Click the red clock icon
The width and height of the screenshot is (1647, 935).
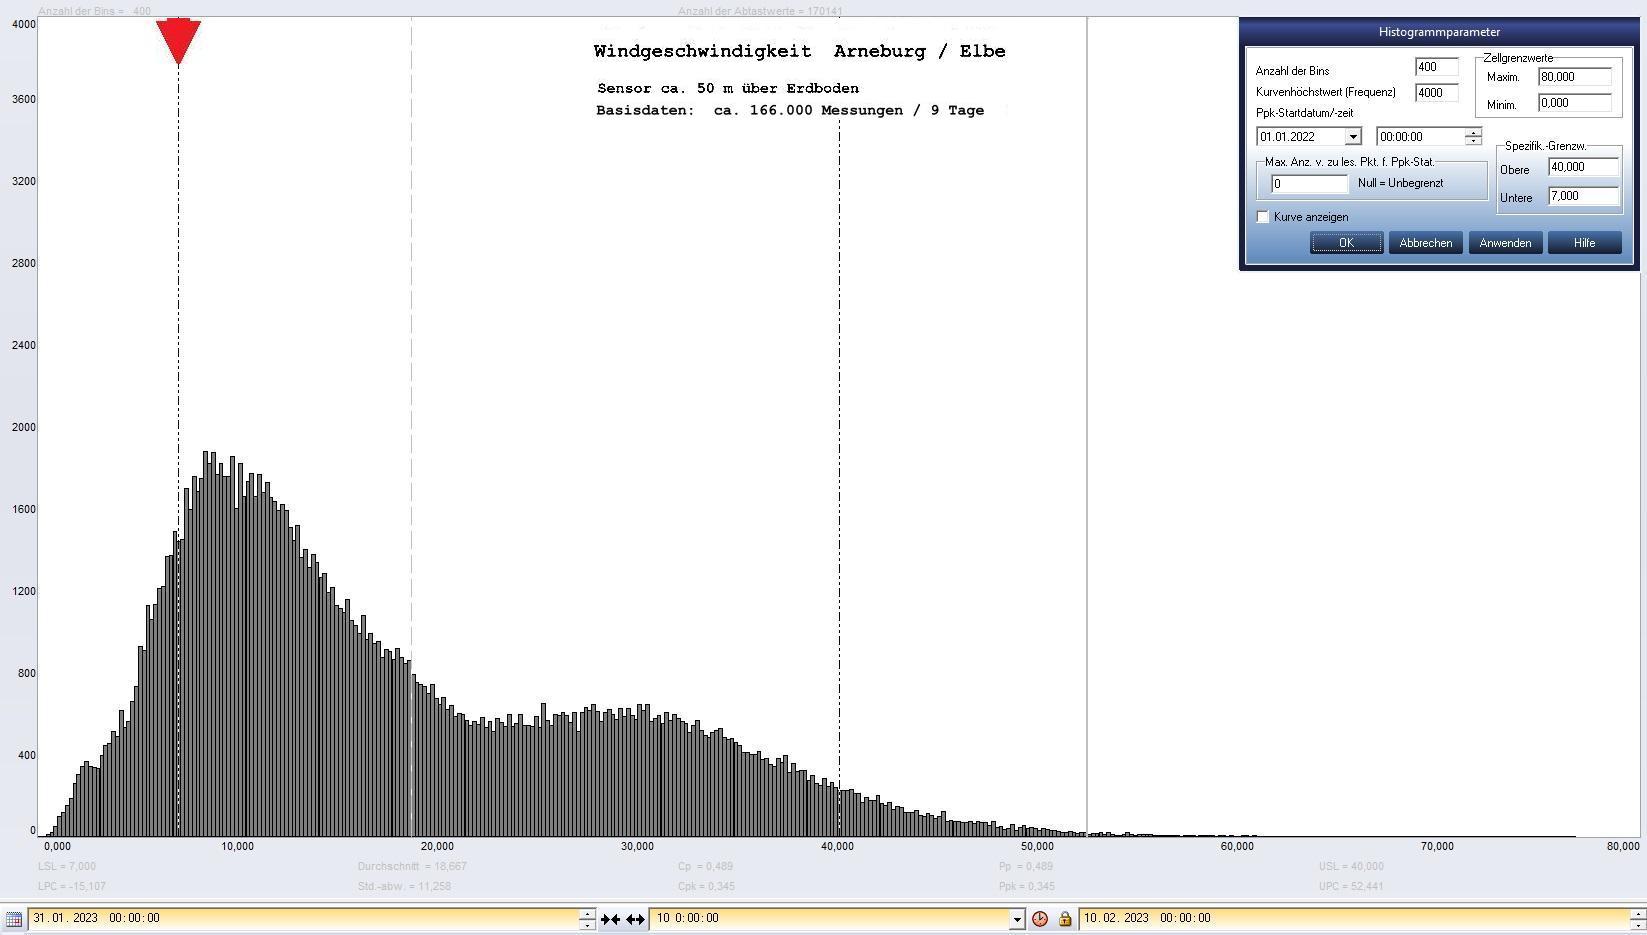tap(1040, 919)
